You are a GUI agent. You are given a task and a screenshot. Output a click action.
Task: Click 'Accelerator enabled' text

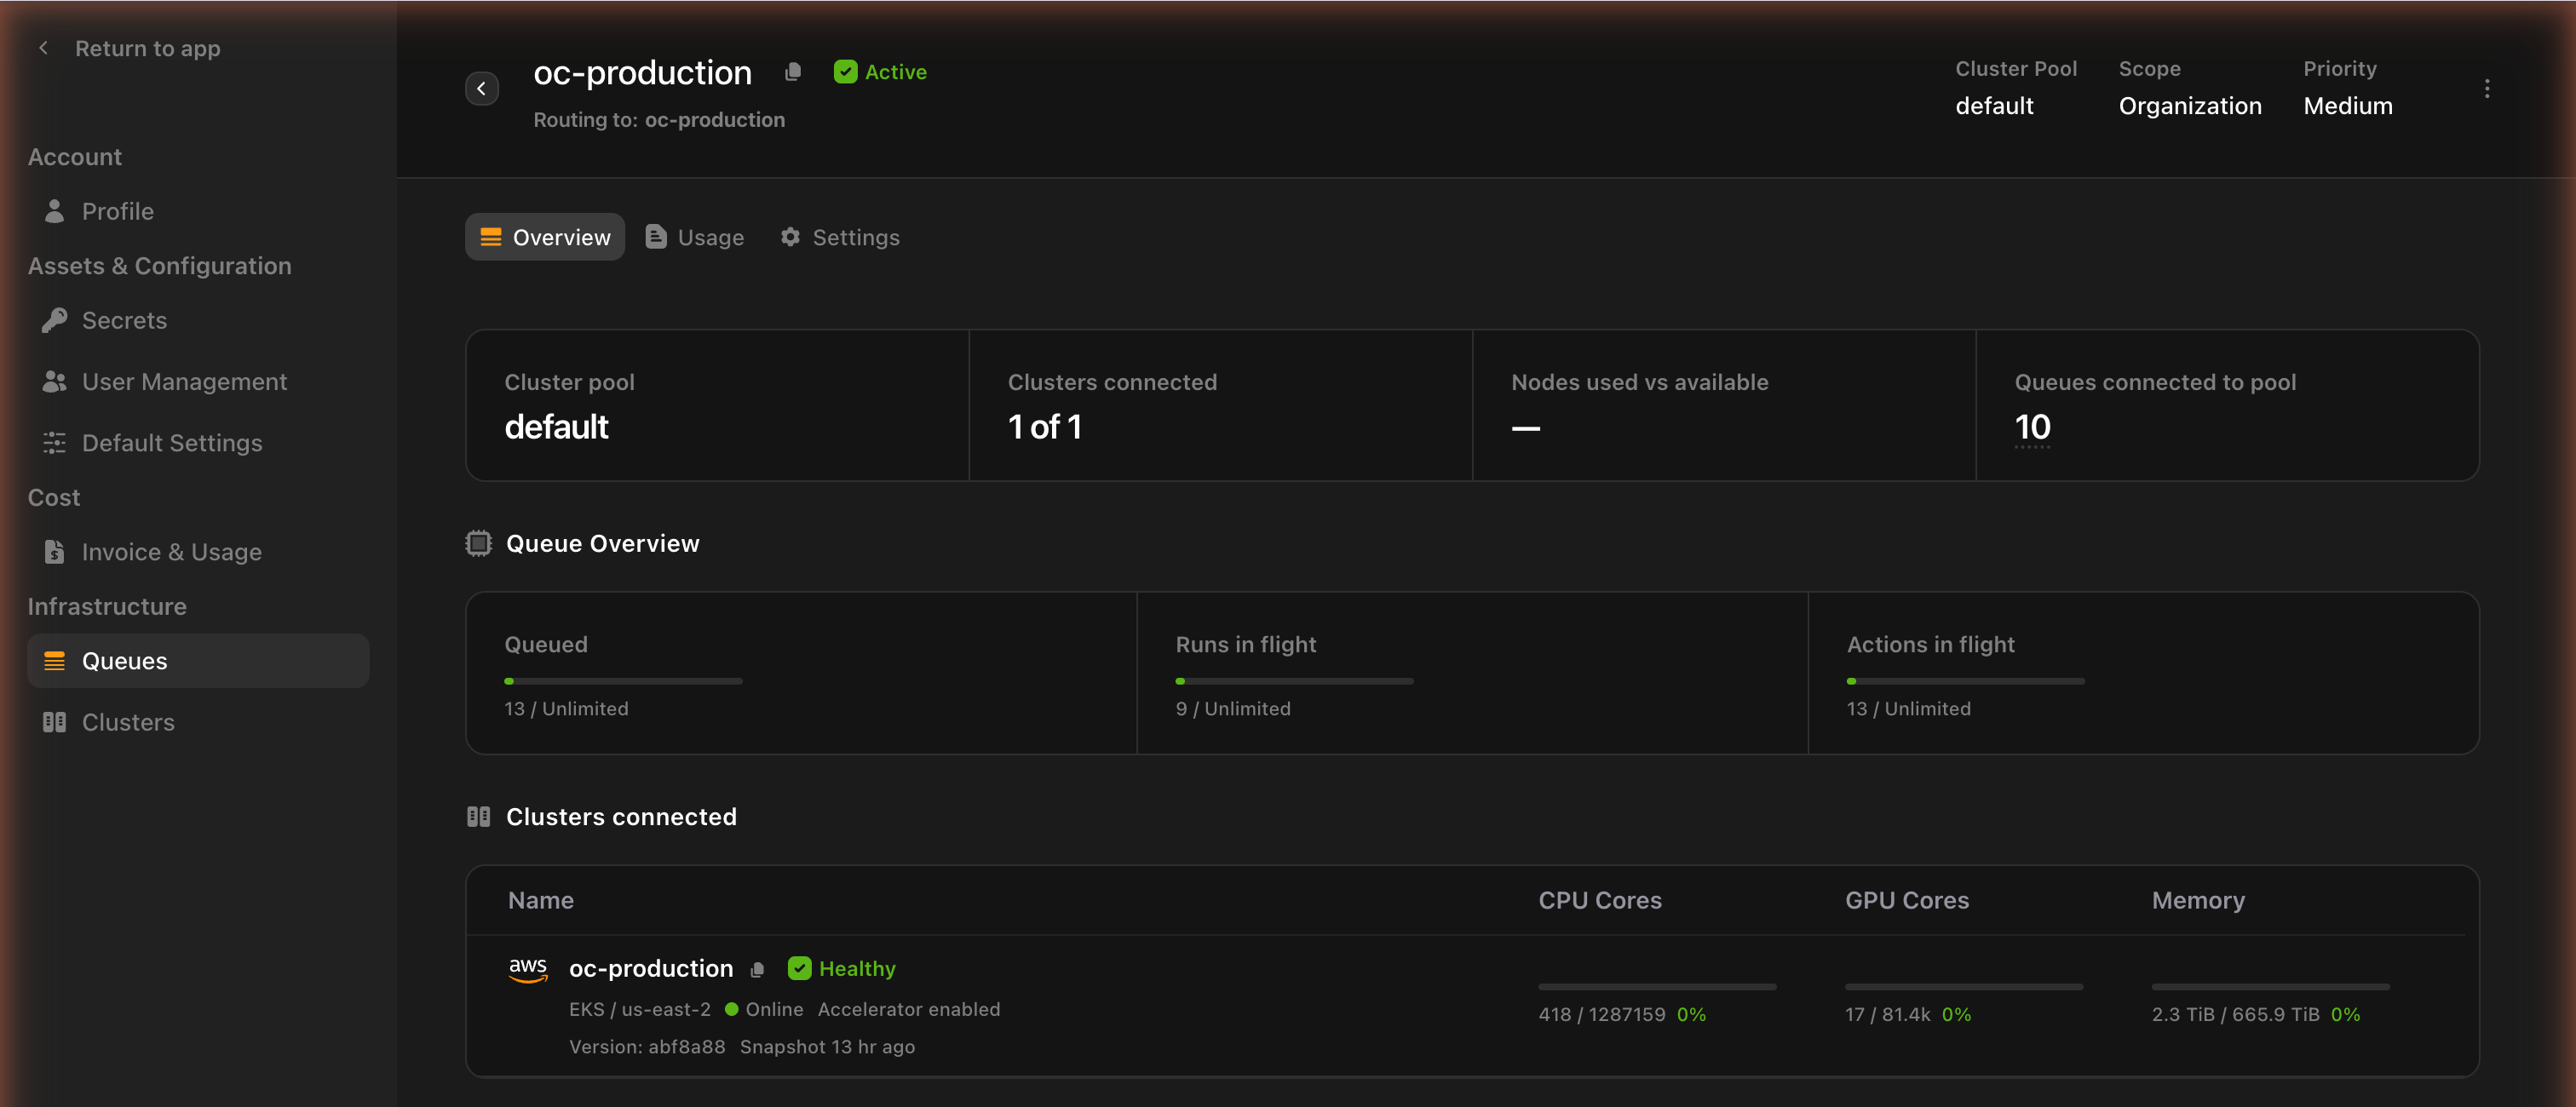909,1009
